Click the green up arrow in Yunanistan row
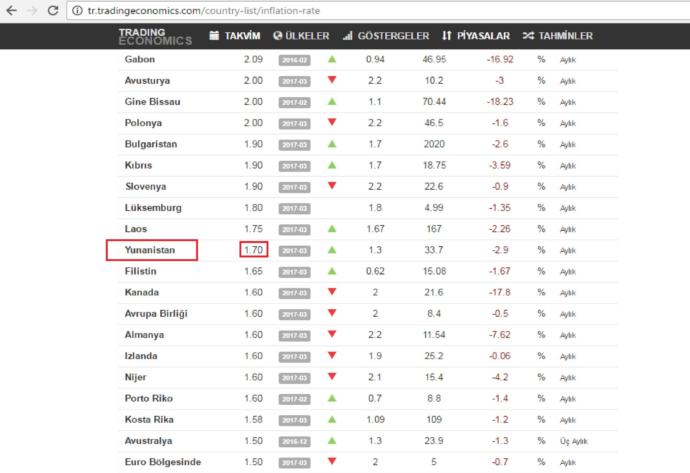Image resolution: width=690 pixels, height=473 pixels. pos(332,249)
